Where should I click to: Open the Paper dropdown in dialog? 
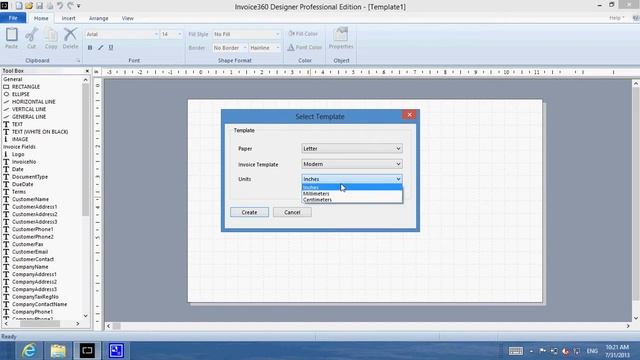[x=352, y=149]
